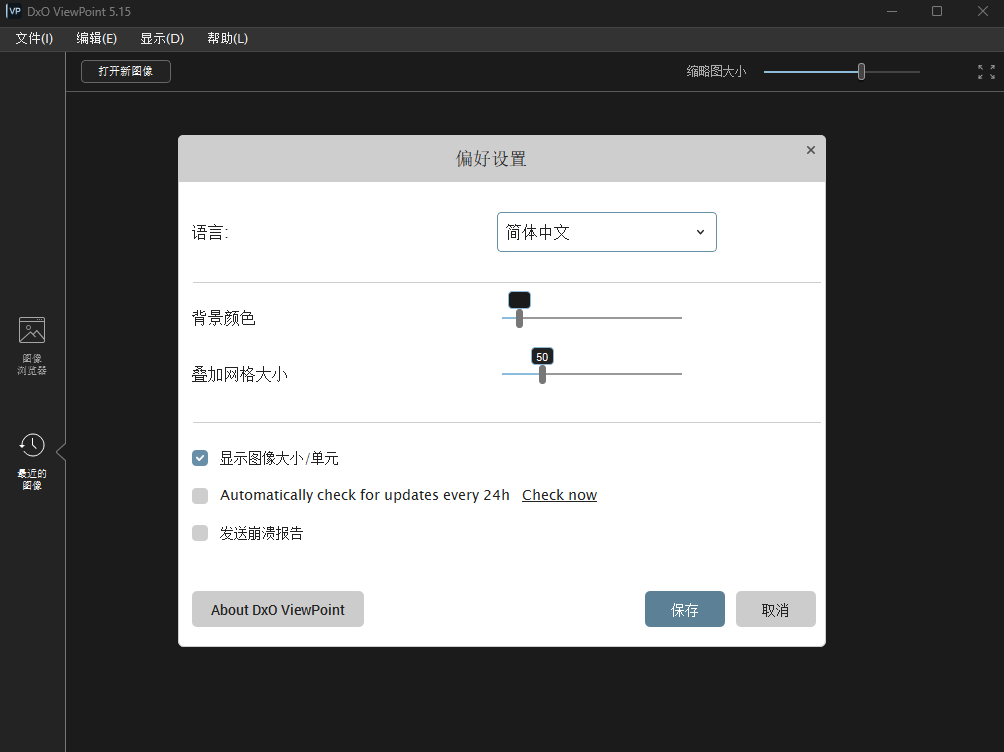Open the 显示(D) menu
The height and width of the screenshot is (752, 1004).
point(162,38)
